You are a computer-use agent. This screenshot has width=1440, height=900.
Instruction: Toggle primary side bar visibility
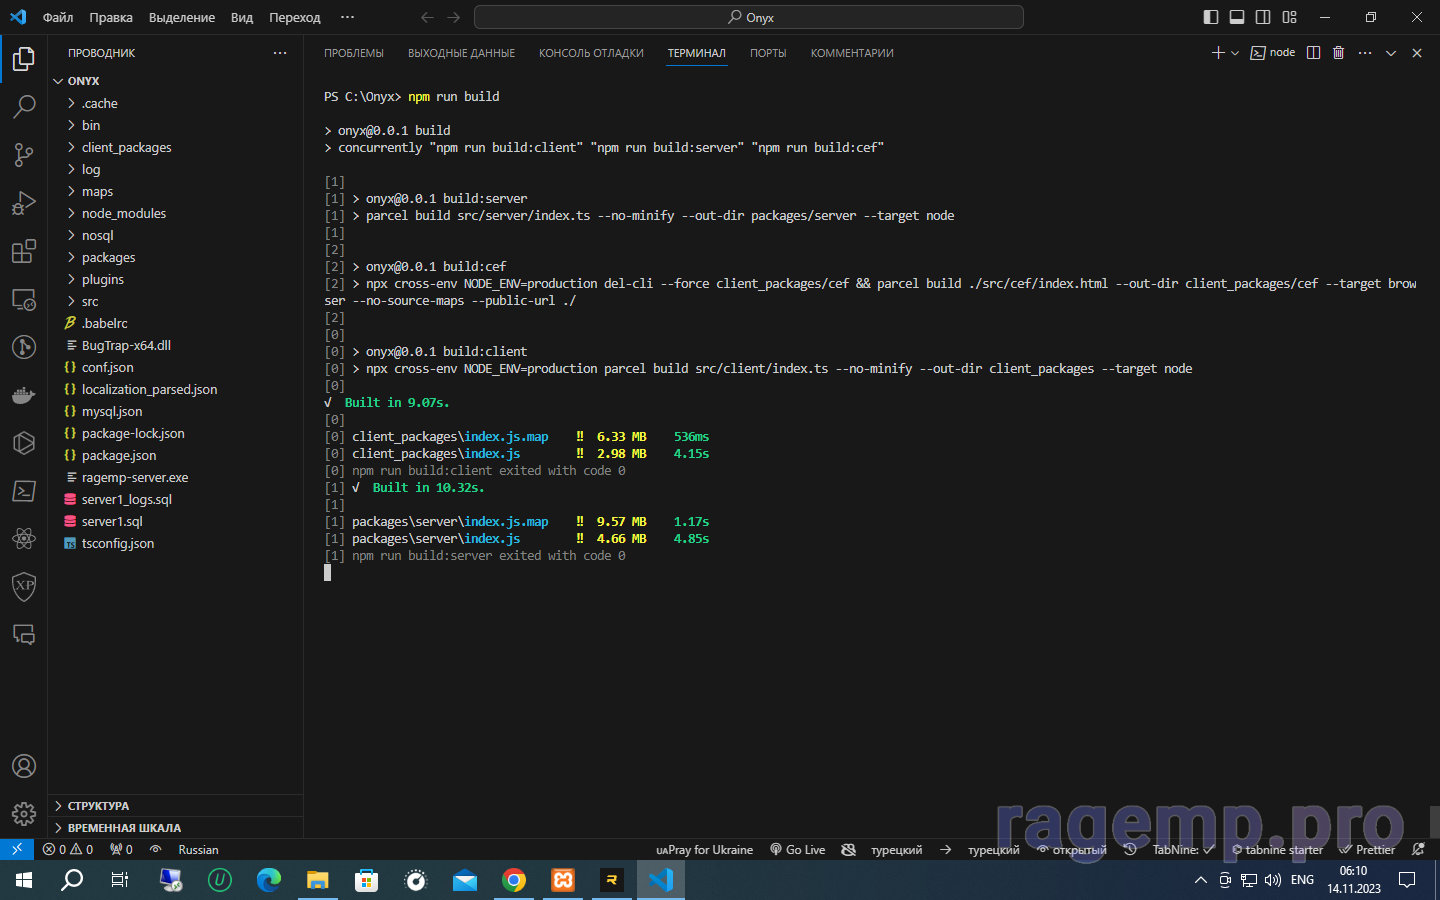tap(1211, 17)
